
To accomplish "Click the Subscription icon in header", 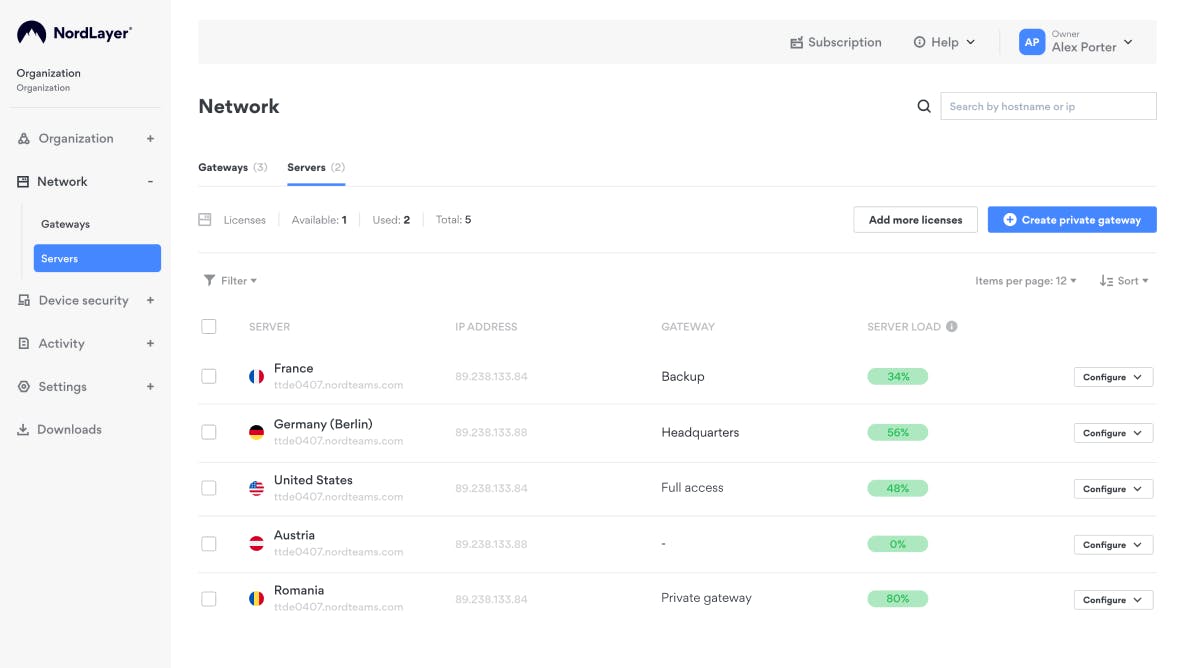I will click(x=797, y=43).
